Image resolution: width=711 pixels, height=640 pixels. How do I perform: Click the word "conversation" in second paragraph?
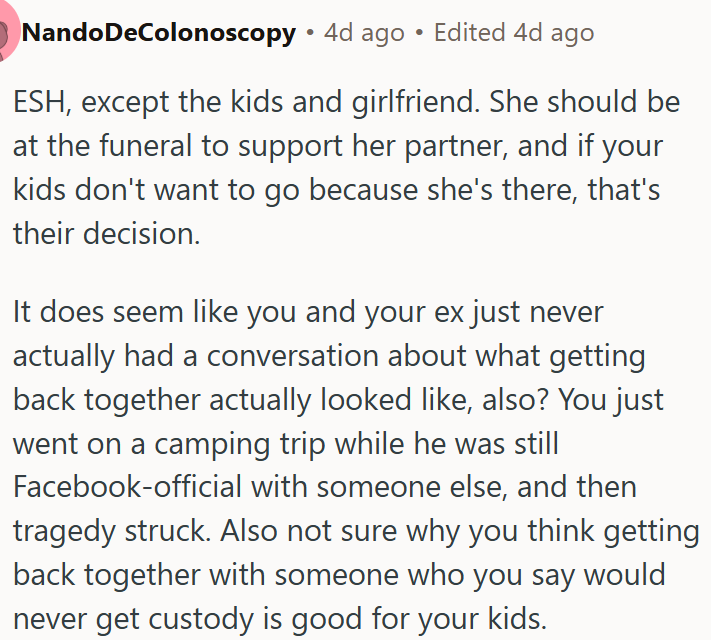pos(292,356)
